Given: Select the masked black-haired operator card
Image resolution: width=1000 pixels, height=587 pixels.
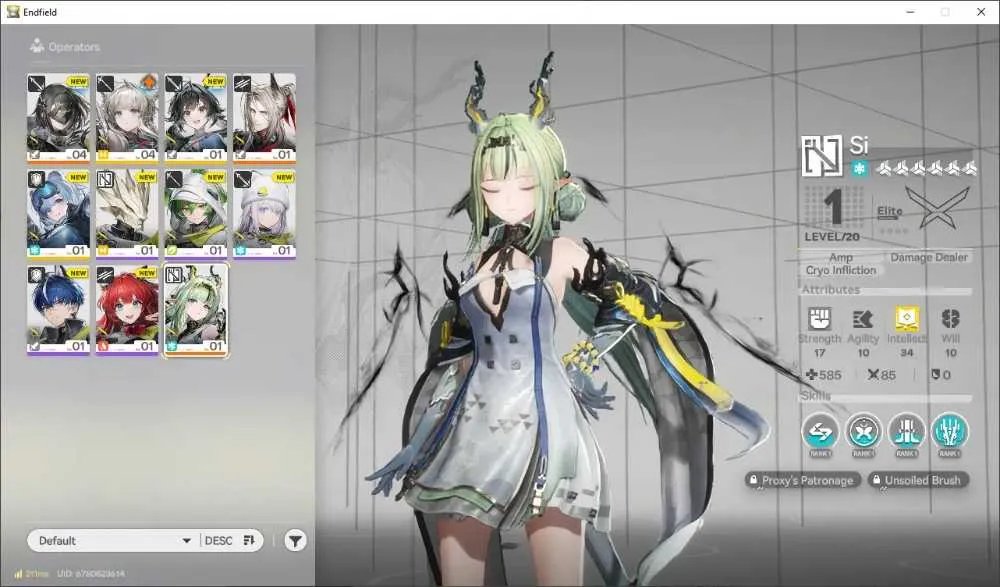Looking at the screenshot, I should (x=58, y=118).
